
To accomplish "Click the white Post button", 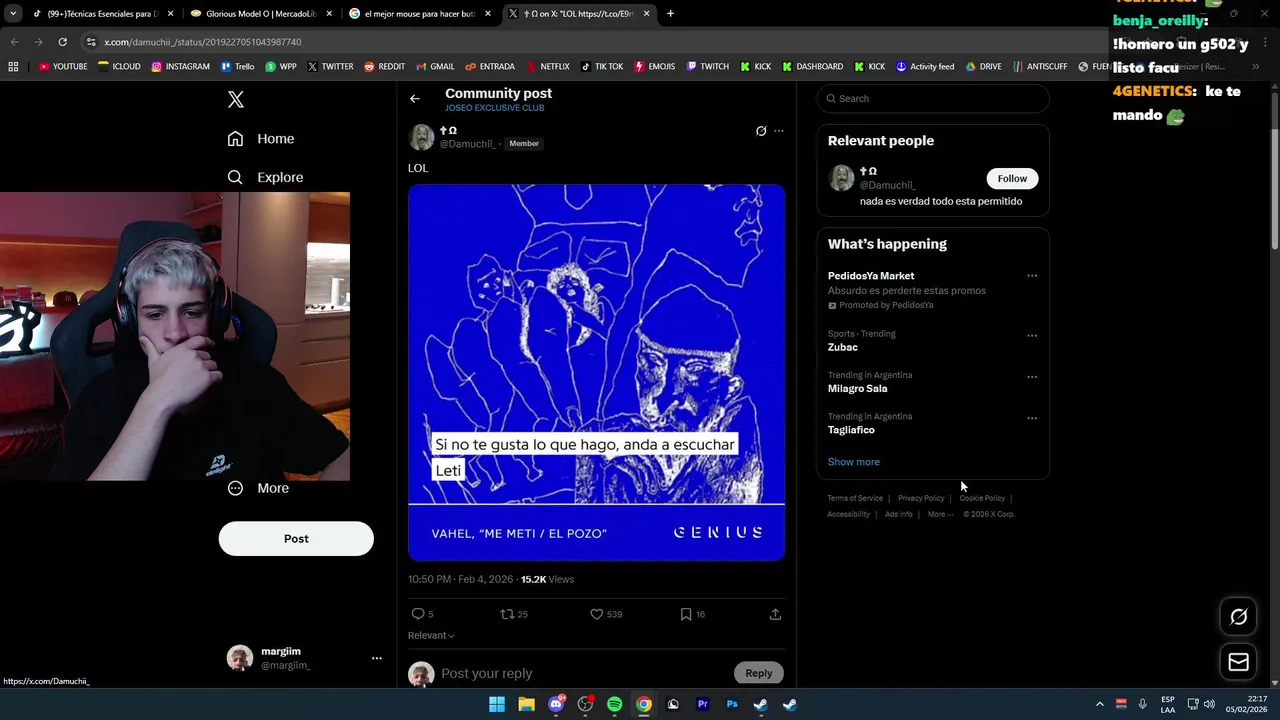I will click(296, 538).
